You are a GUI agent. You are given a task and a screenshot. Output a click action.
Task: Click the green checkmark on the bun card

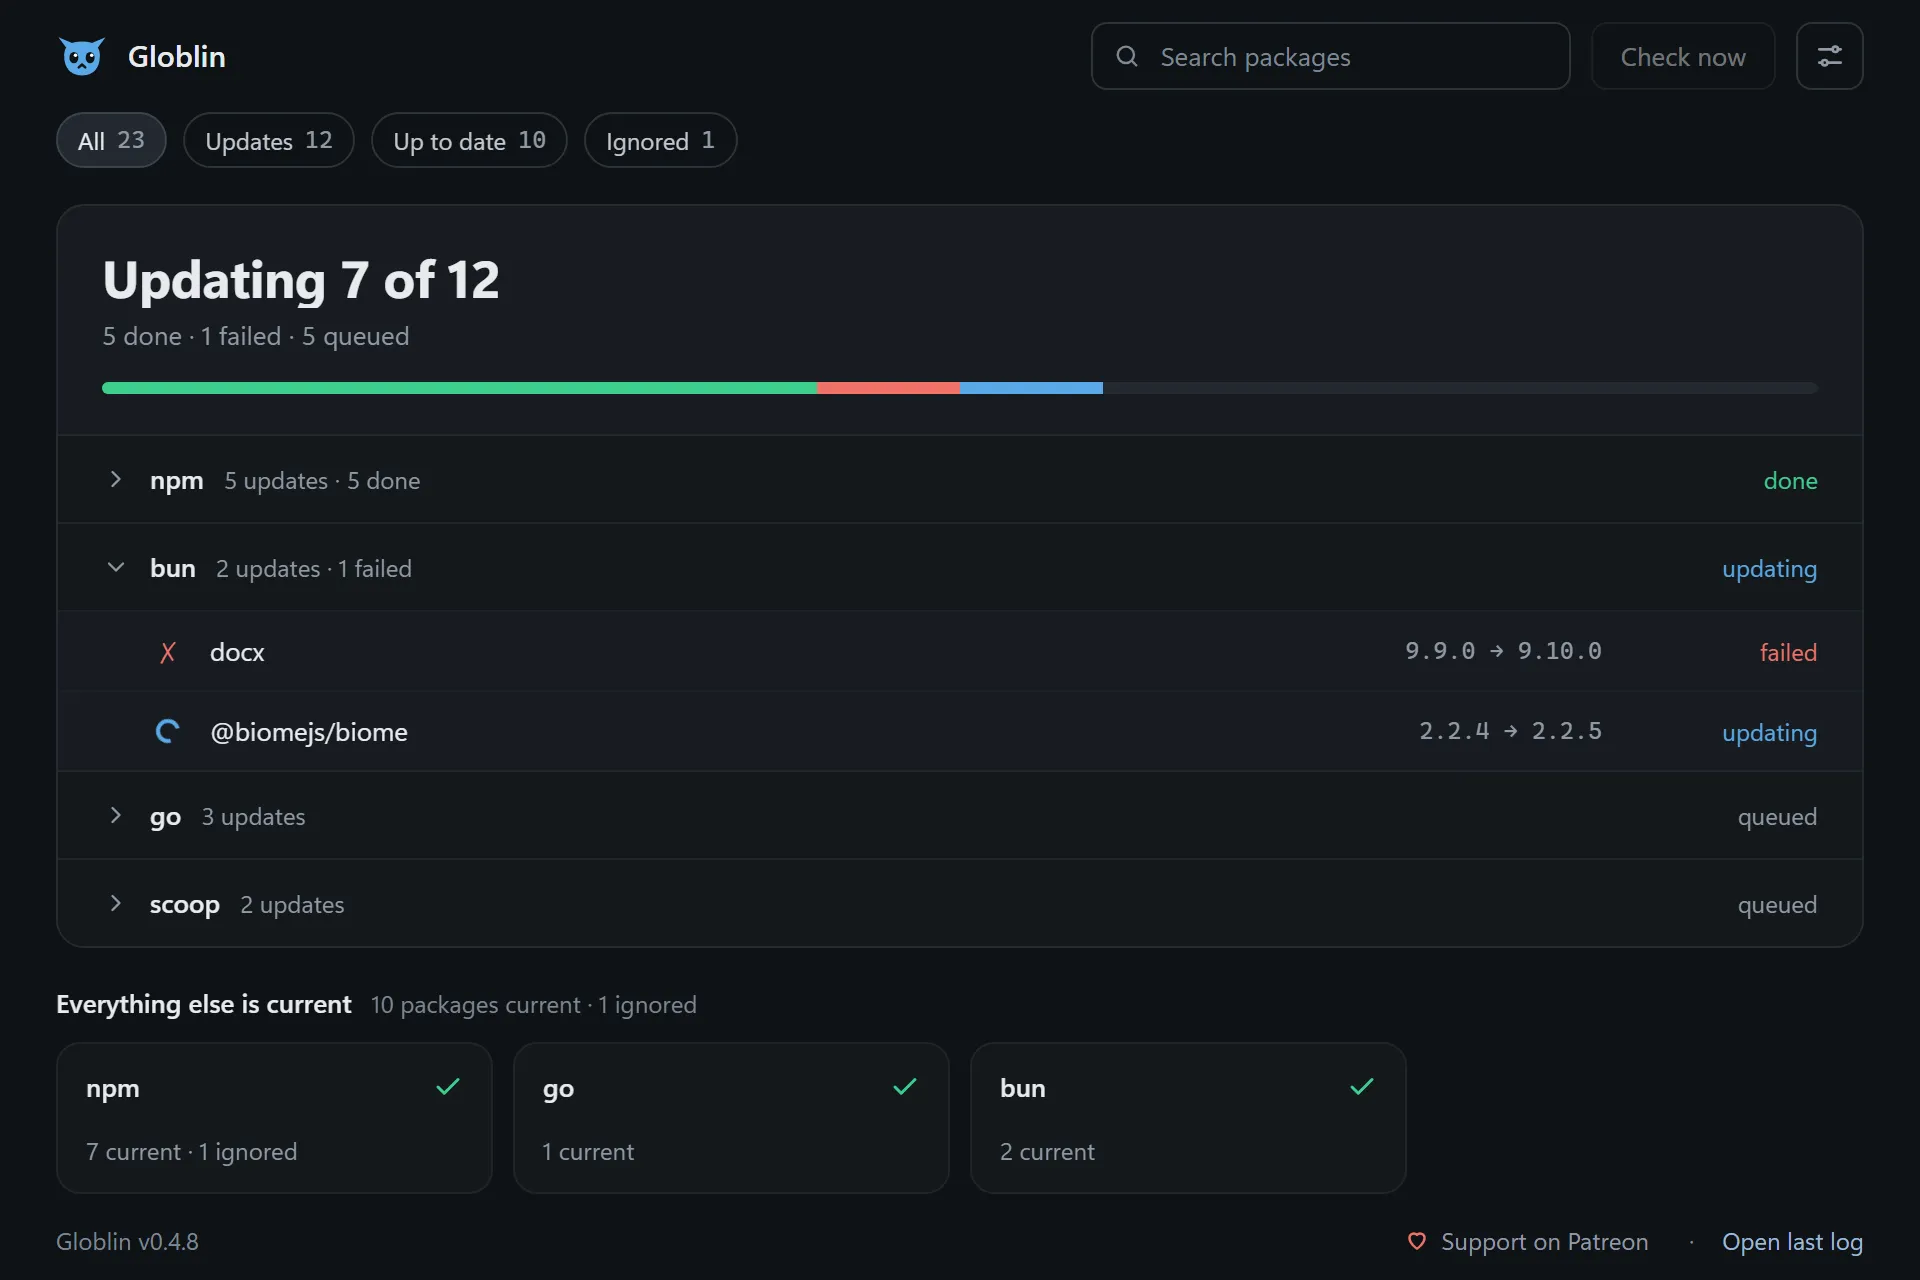coord(1362,1086)
